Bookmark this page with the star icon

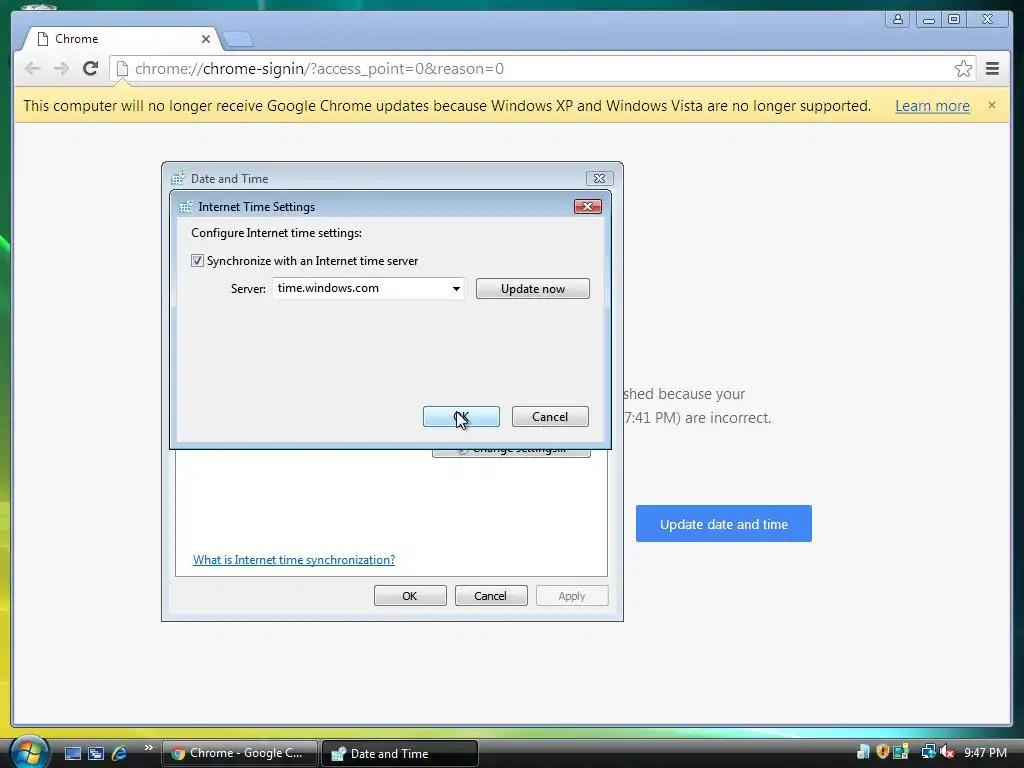tap(963, 69)
